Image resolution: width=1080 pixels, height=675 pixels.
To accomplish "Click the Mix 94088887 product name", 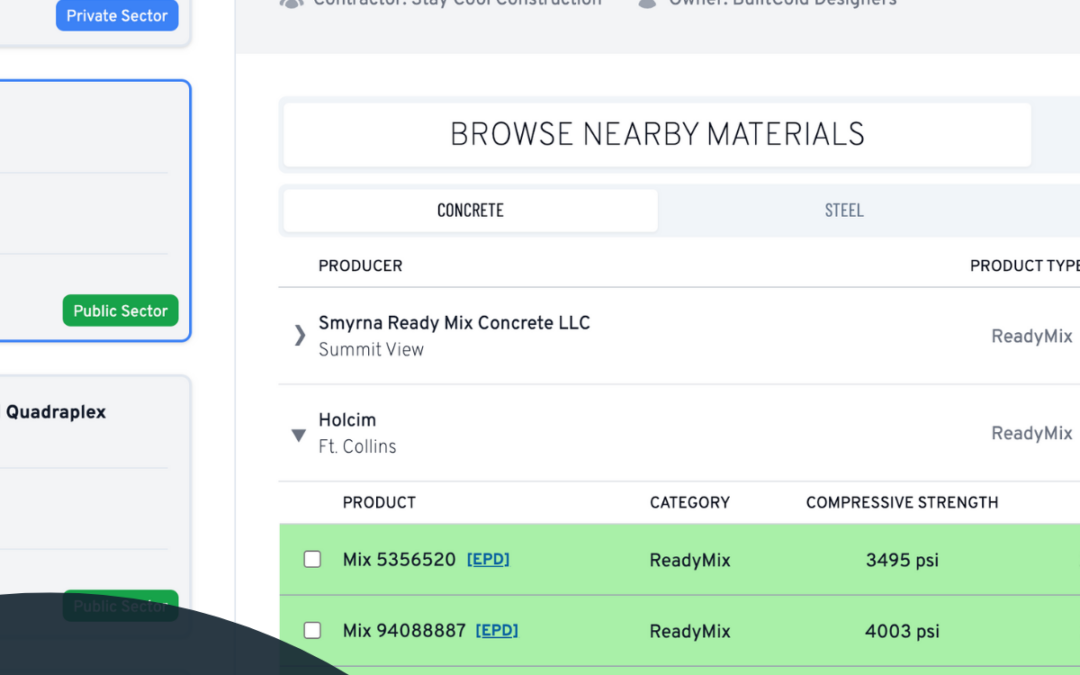I will coord(404,630).
